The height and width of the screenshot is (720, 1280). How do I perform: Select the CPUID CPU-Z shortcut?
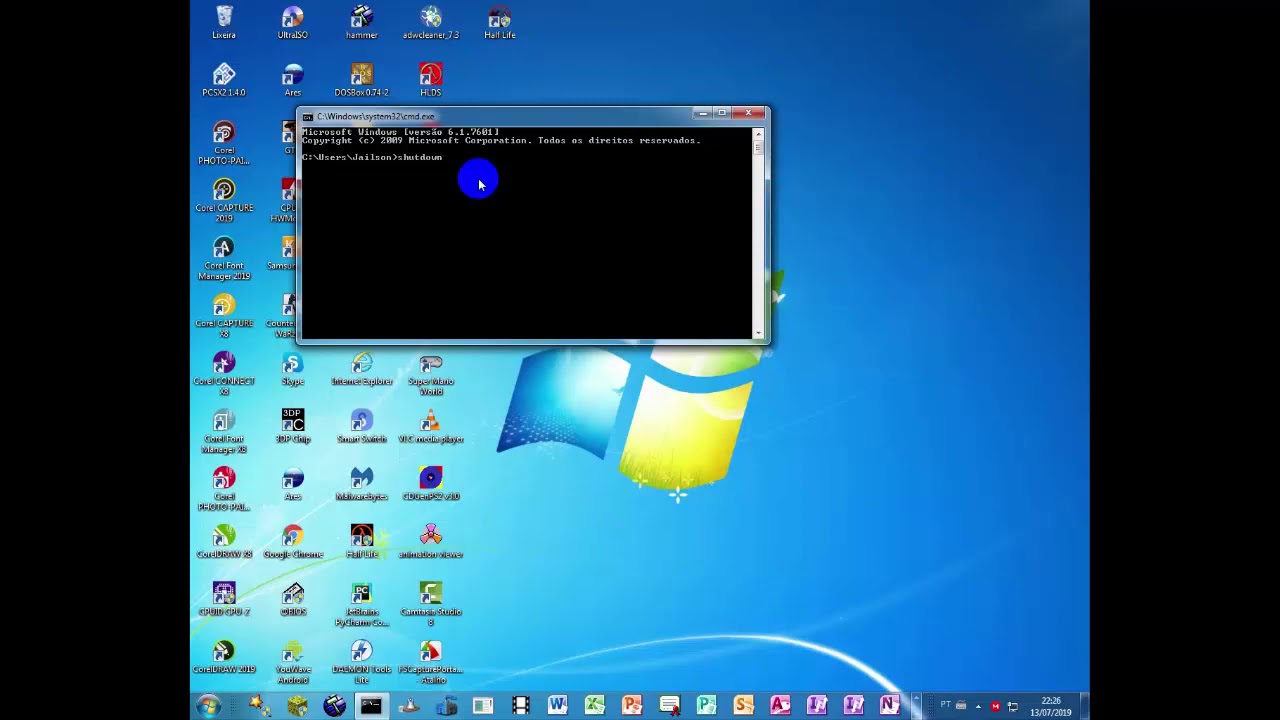tap(224, 598)
